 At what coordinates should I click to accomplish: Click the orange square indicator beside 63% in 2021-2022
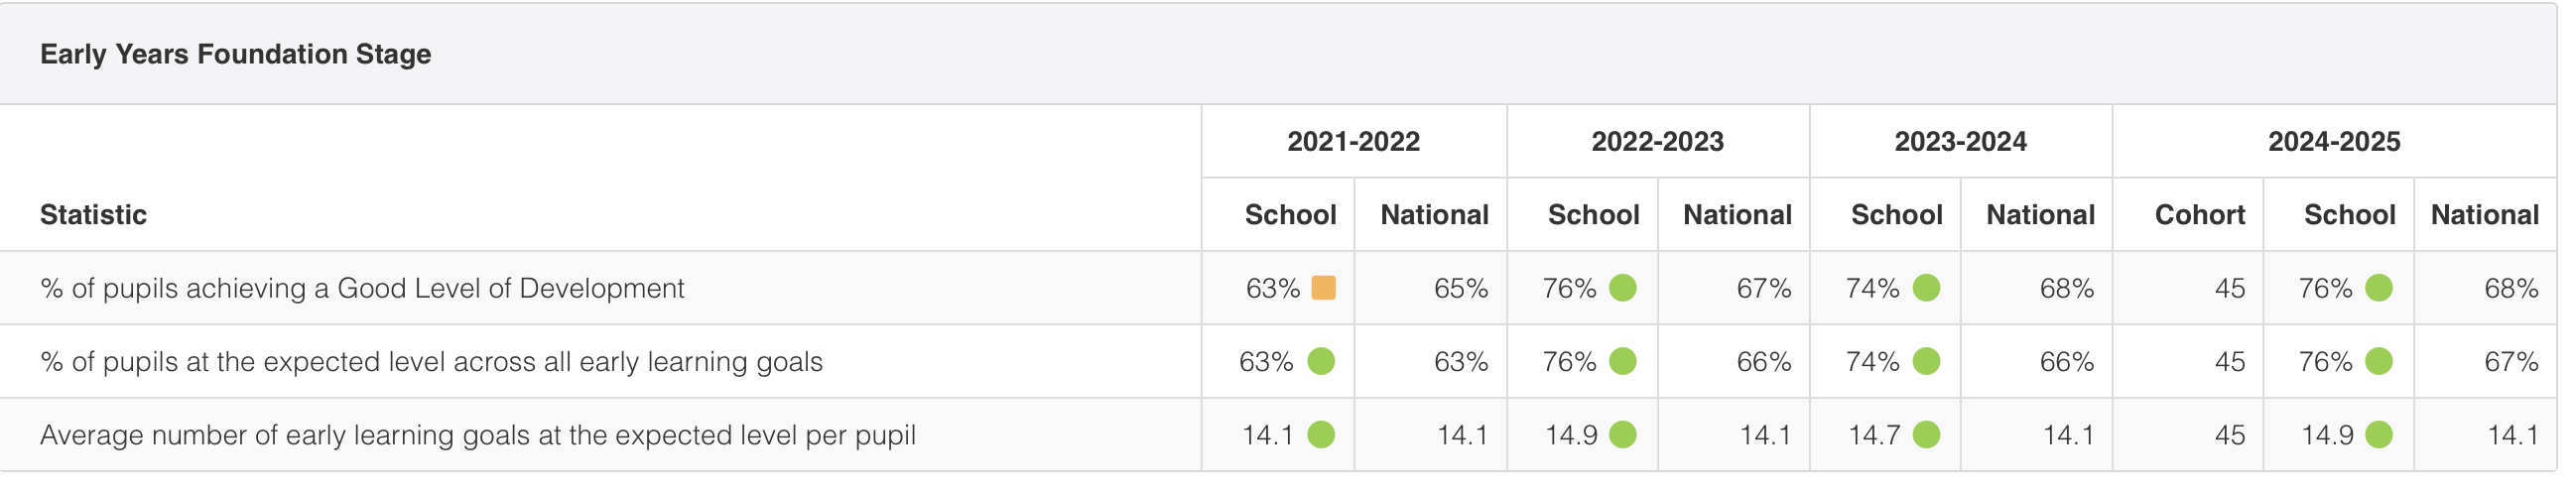click(1323, 288)
